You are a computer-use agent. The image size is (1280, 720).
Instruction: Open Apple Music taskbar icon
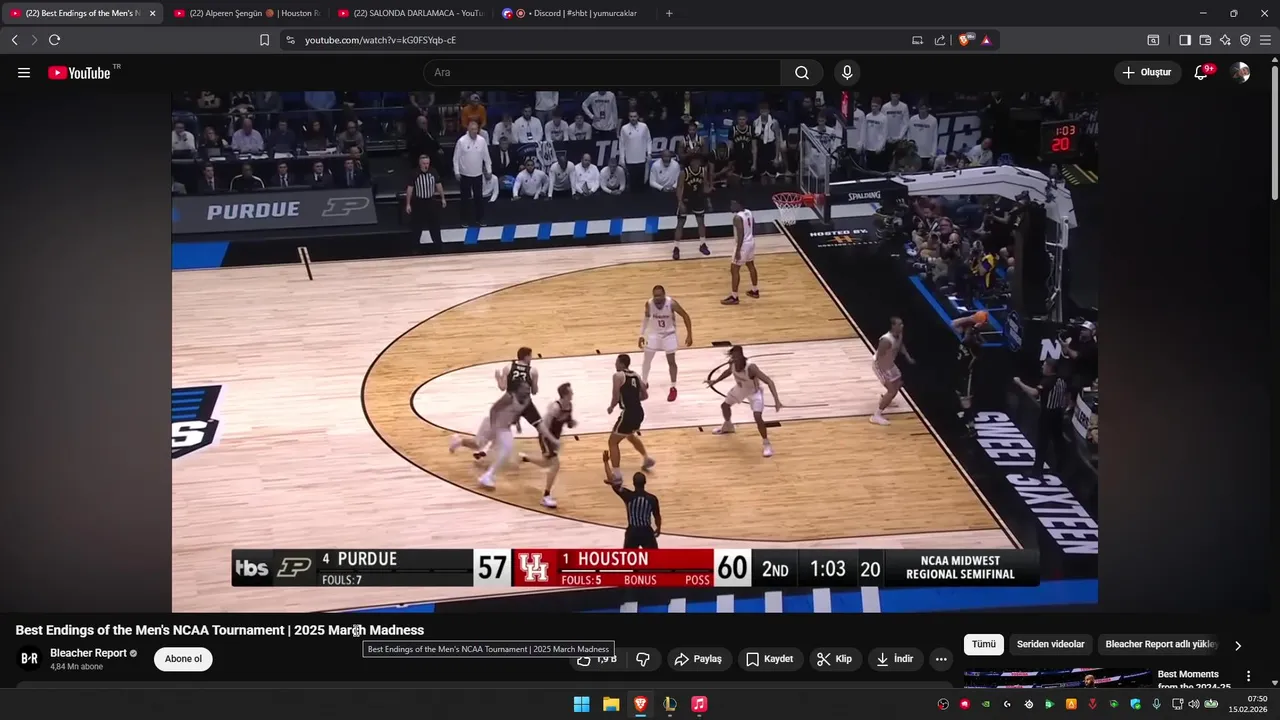point(699,704)
